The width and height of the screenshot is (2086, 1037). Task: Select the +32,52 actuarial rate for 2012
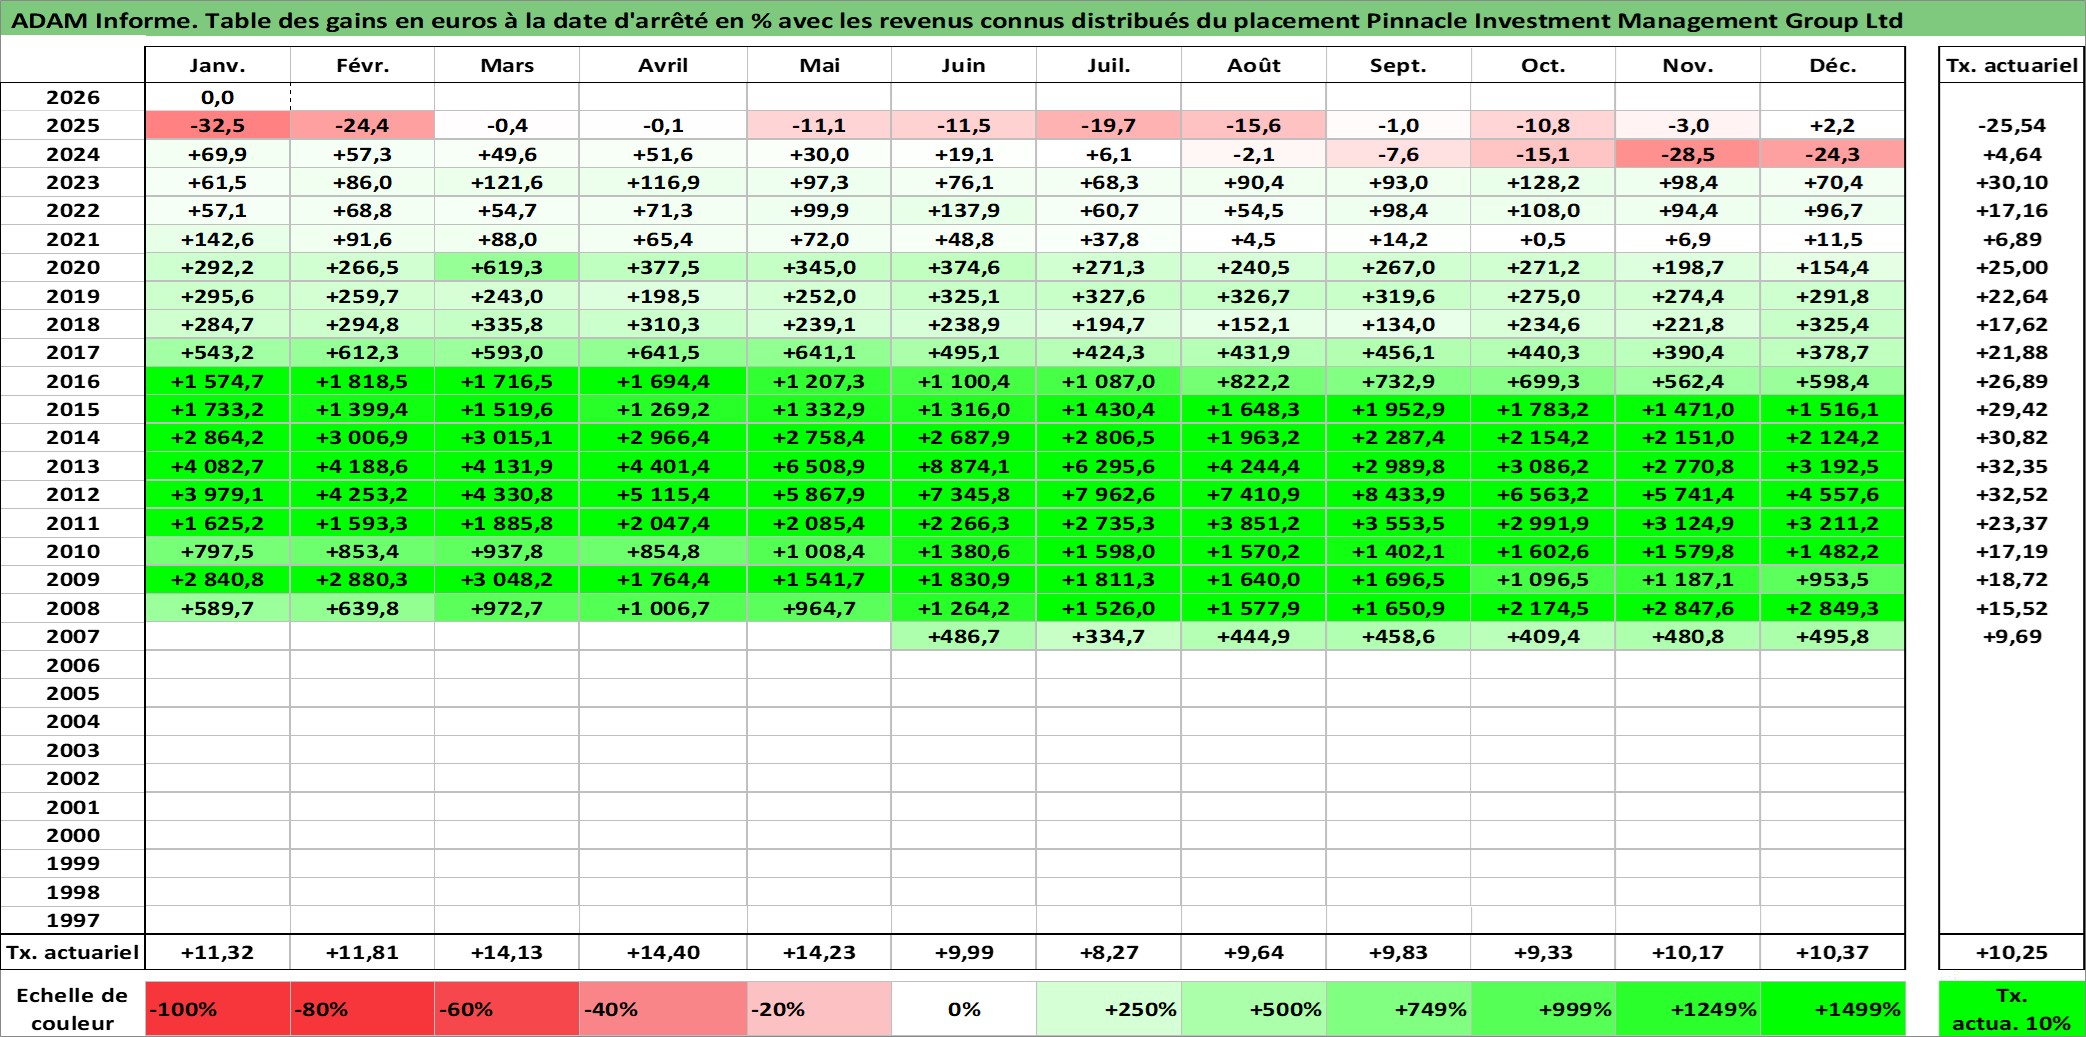tap(2011, 494)
